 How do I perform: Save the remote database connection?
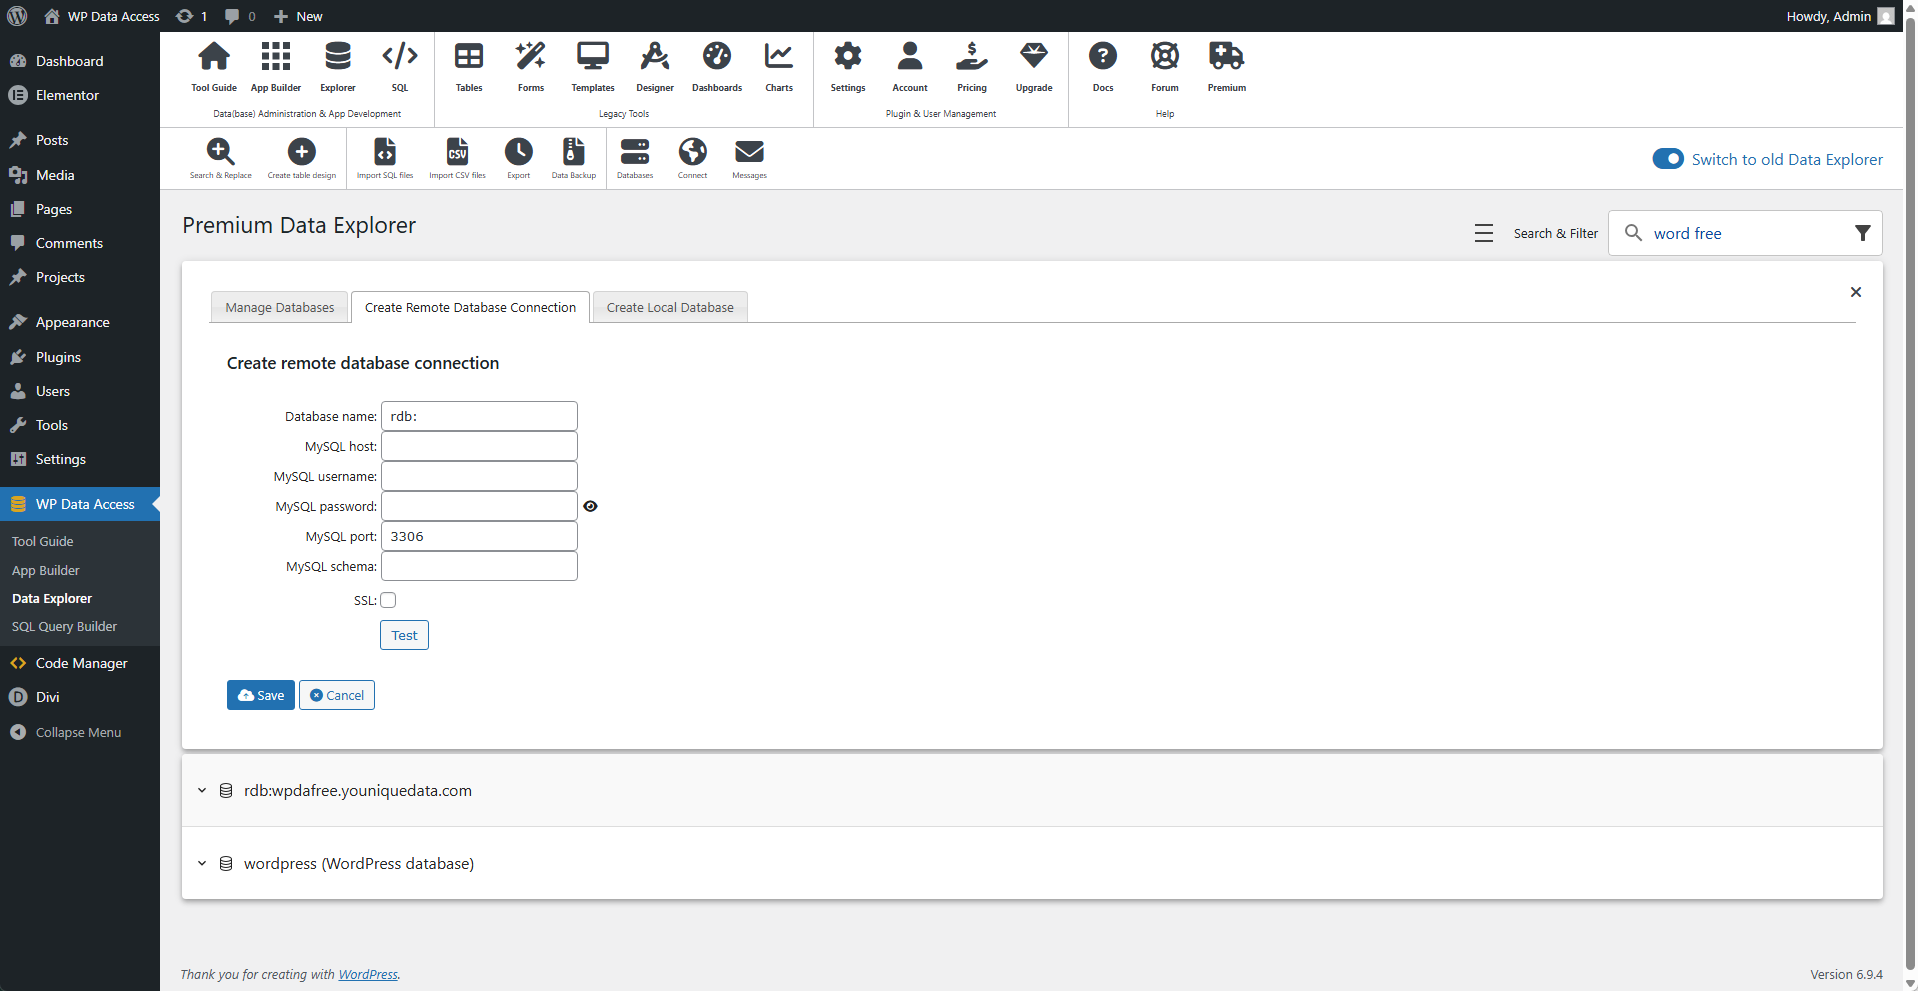[260, 694]
